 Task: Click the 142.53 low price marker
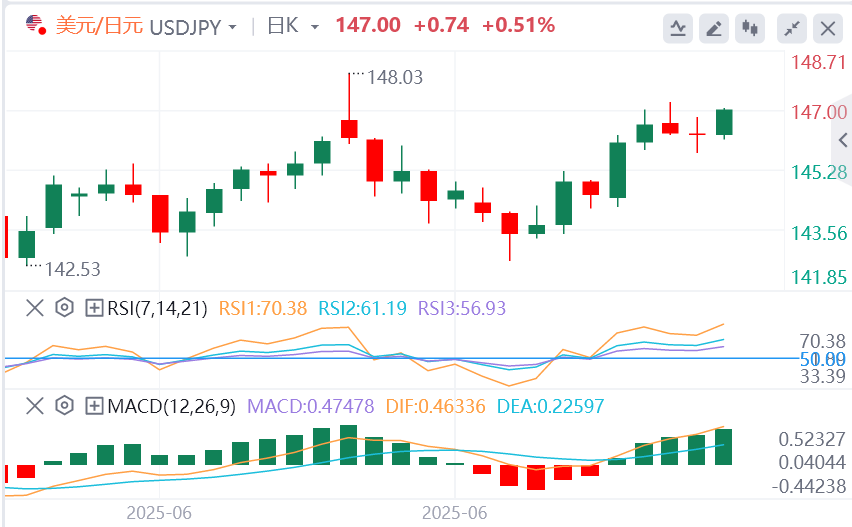[72, 269]
